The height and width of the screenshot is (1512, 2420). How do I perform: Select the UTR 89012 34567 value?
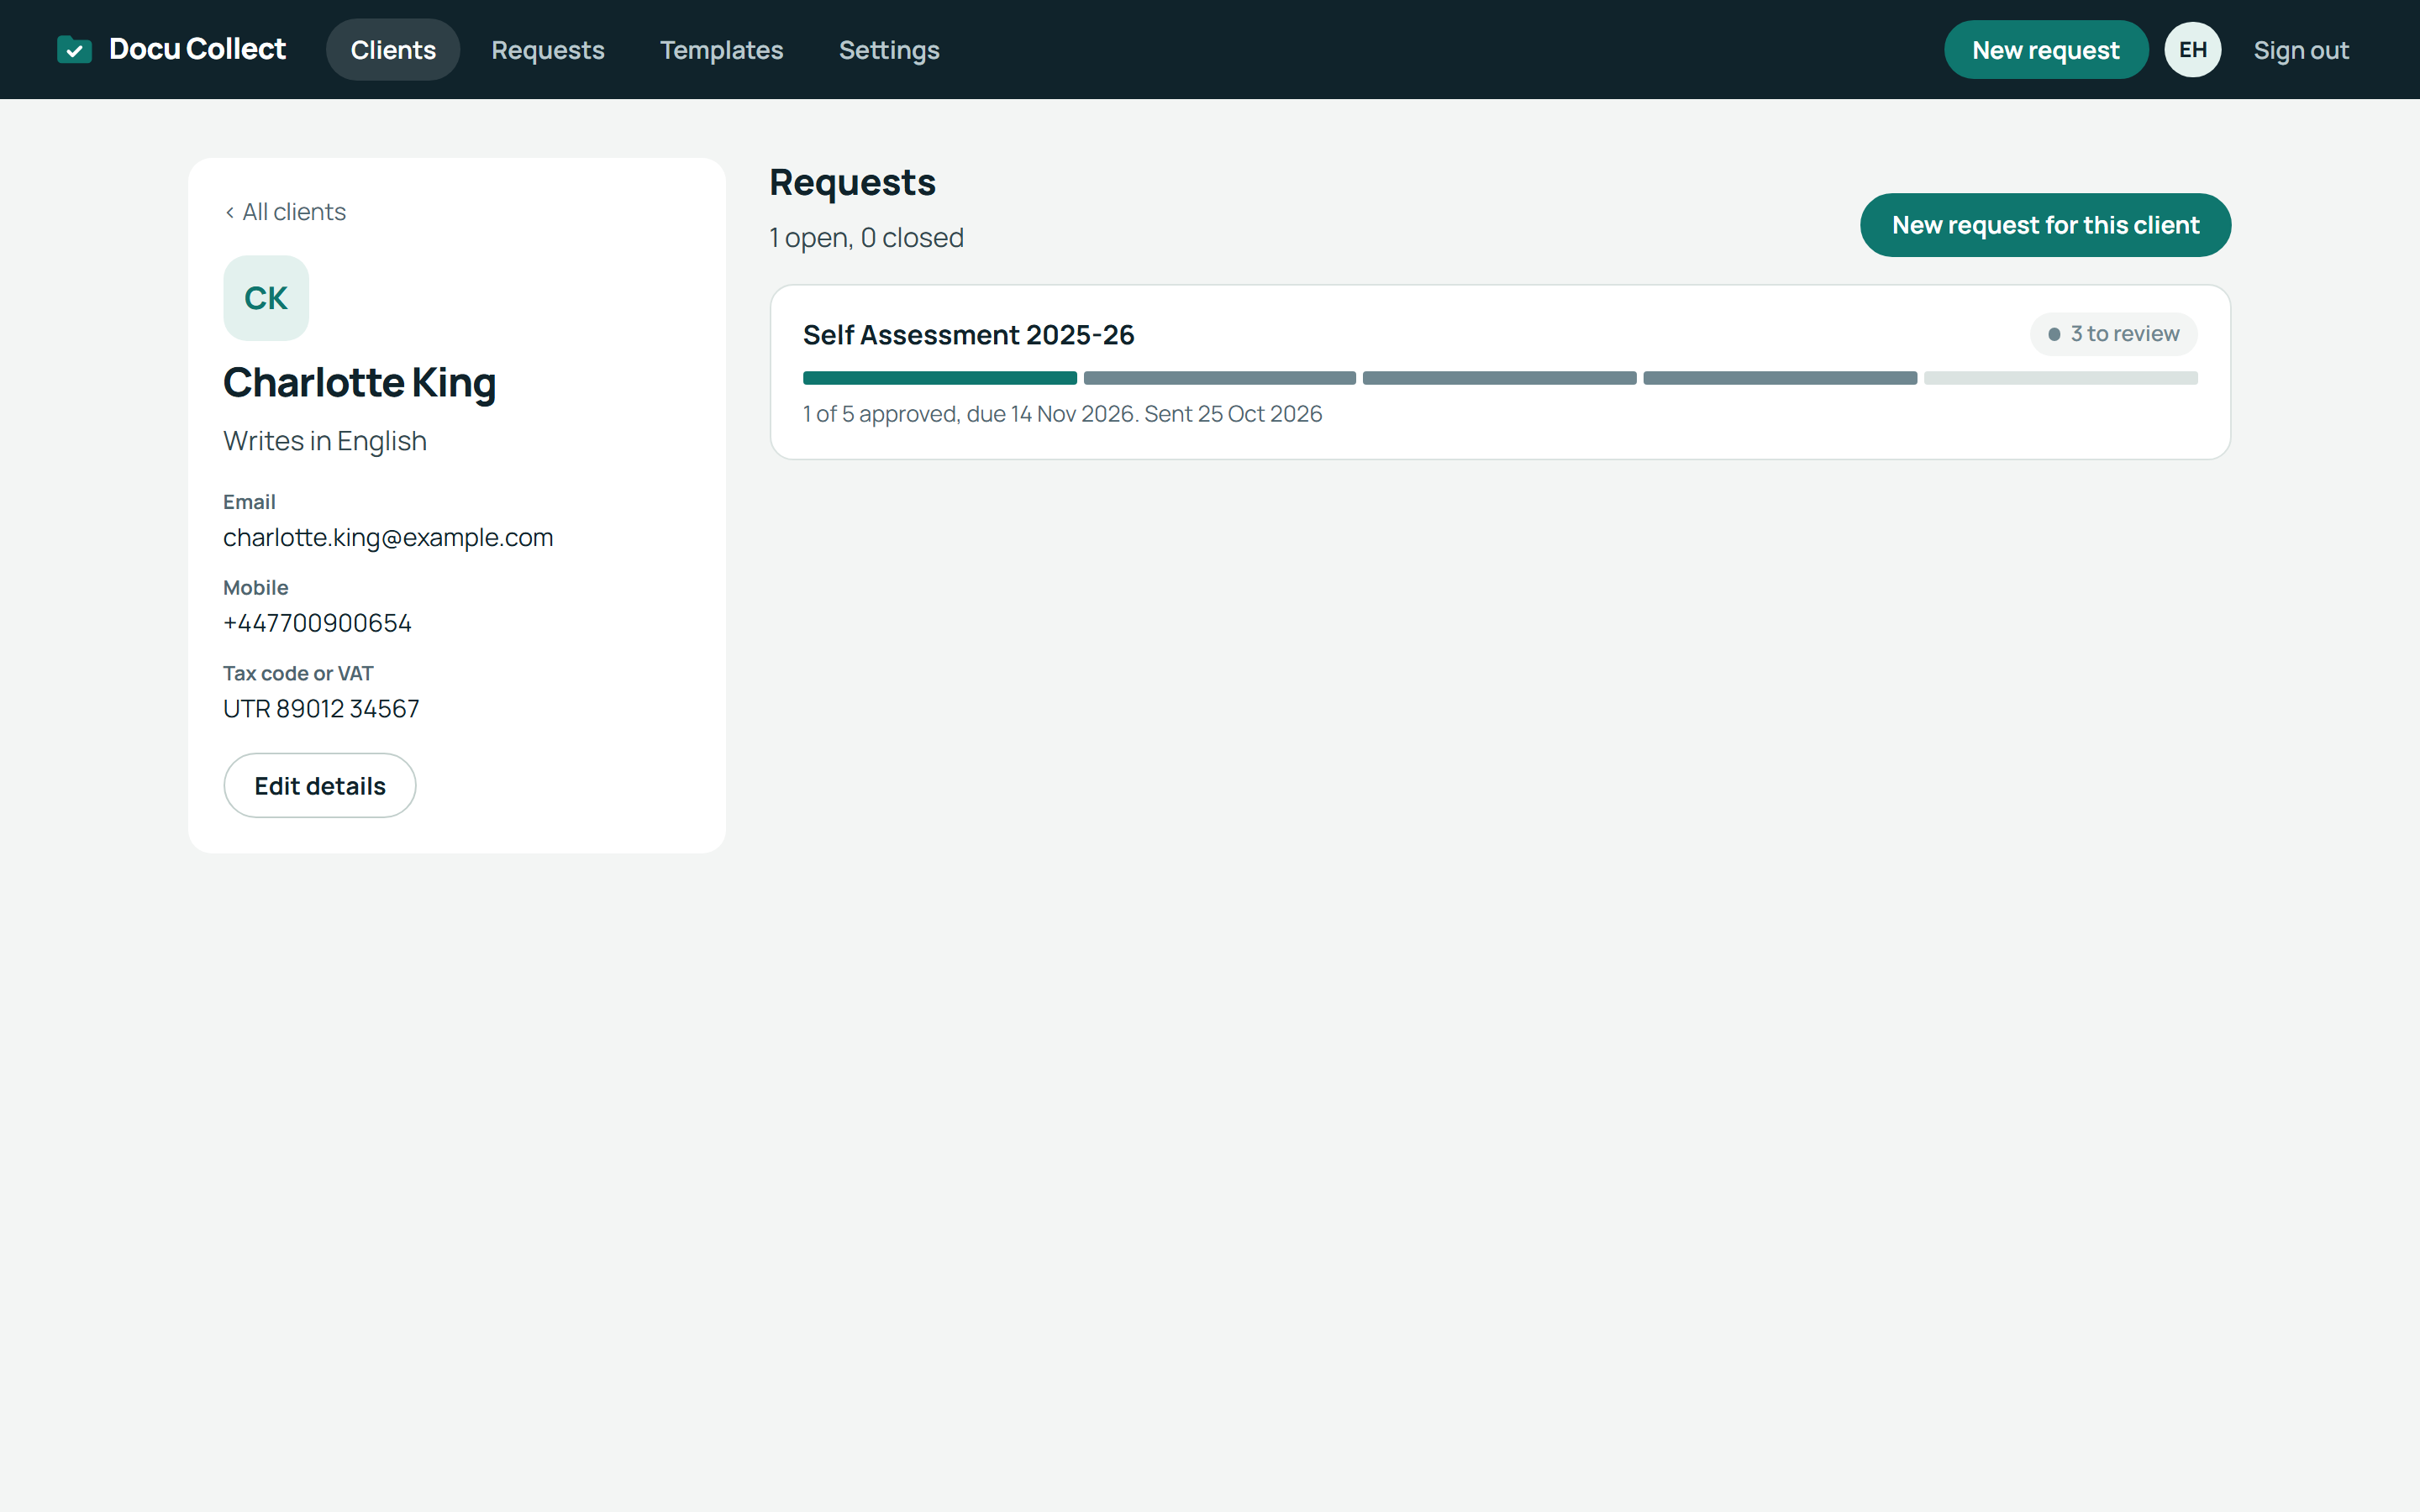(x=321, y=709)
